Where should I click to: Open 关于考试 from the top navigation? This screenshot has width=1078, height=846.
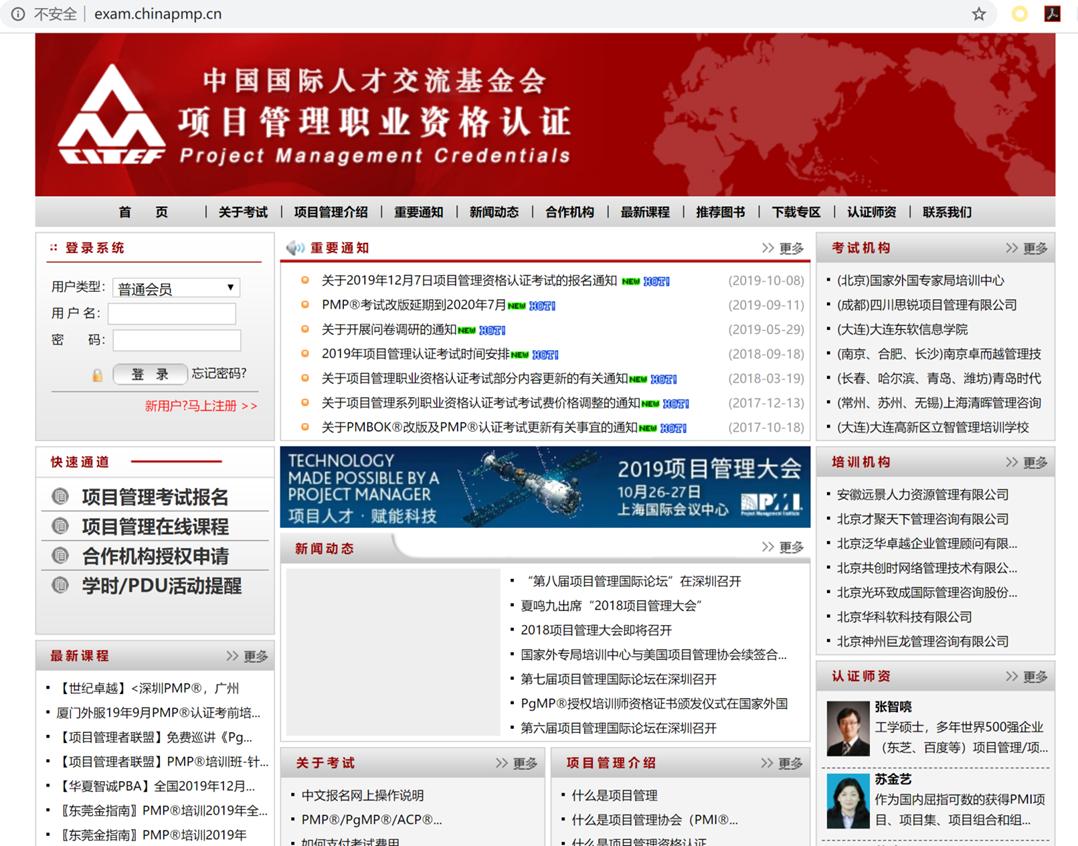243,212
